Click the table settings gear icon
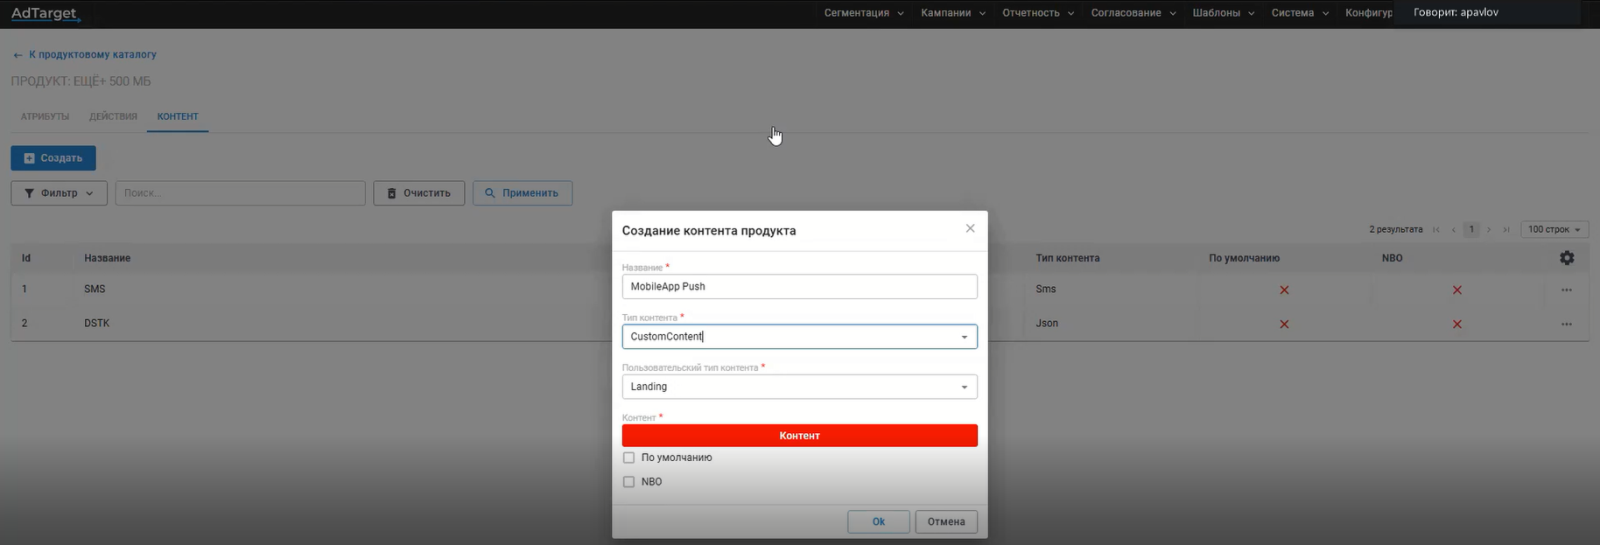 (1566, 258)
